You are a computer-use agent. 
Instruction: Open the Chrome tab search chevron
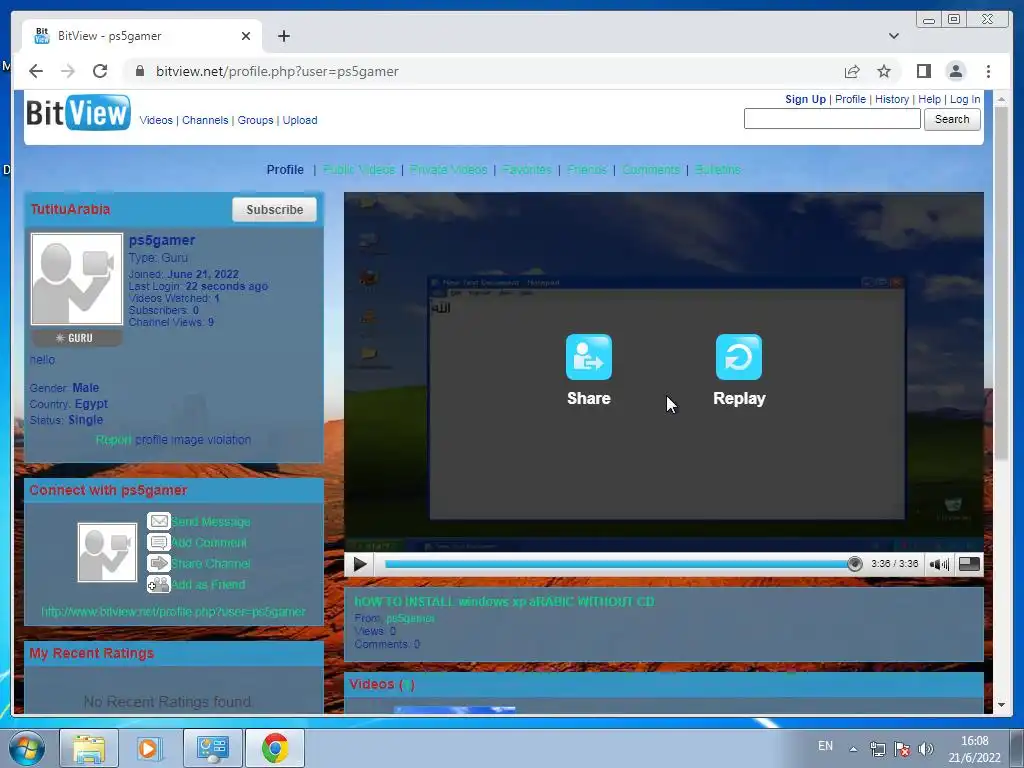893,36
